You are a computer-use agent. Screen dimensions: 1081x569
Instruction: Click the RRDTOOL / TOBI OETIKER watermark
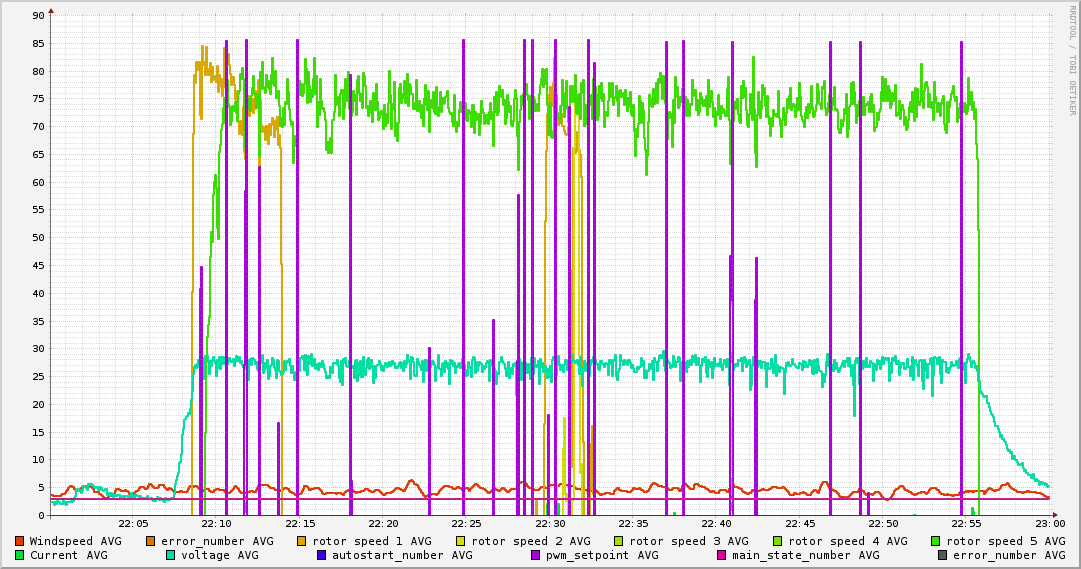click(x=1072, y=60)
